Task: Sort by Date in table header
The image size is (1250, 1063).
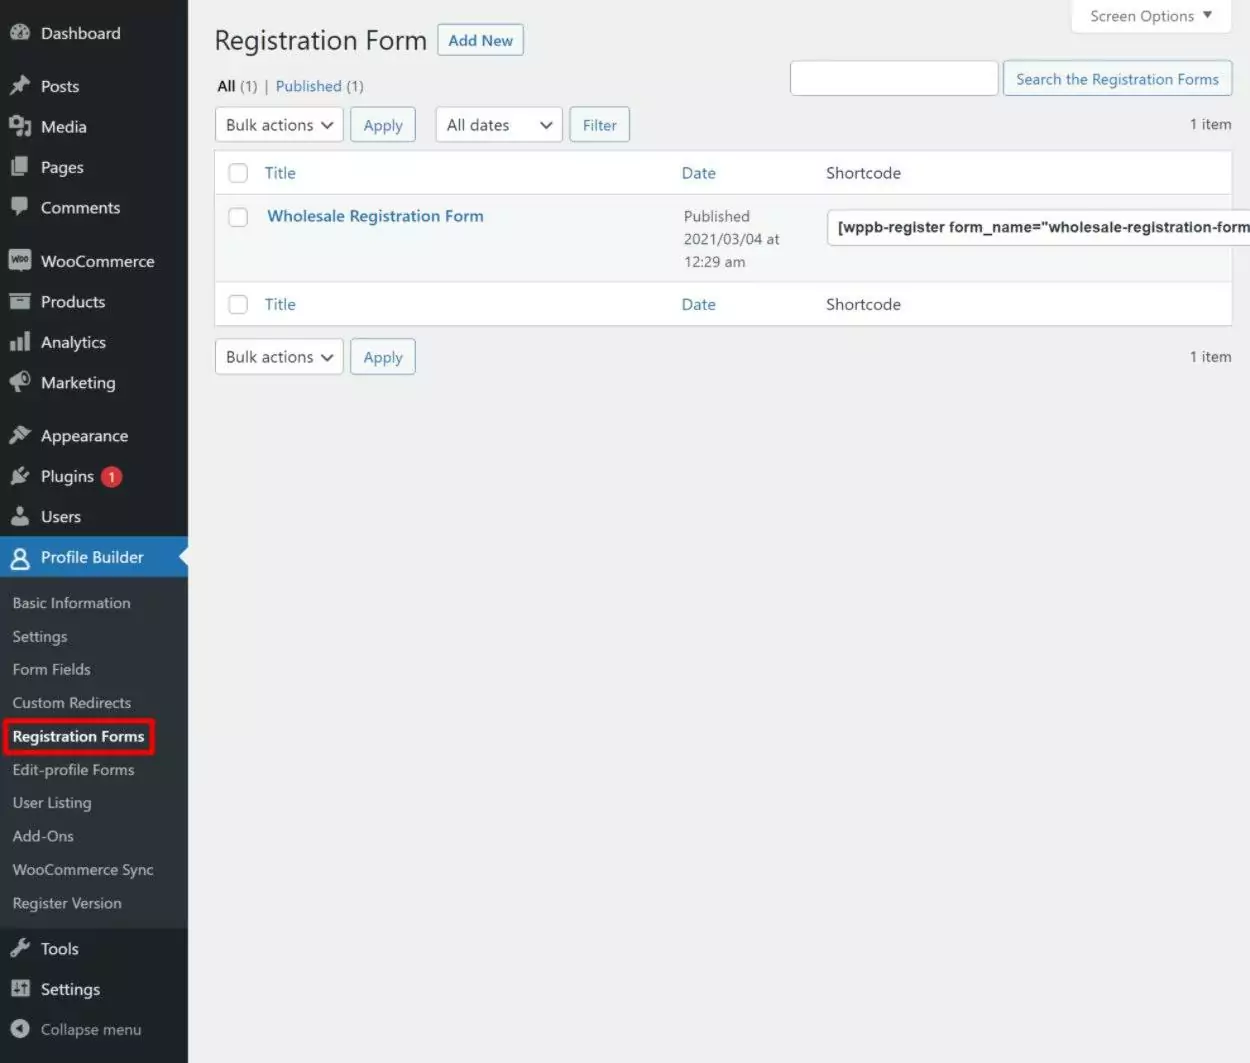Action: click(x=699, y=173)
